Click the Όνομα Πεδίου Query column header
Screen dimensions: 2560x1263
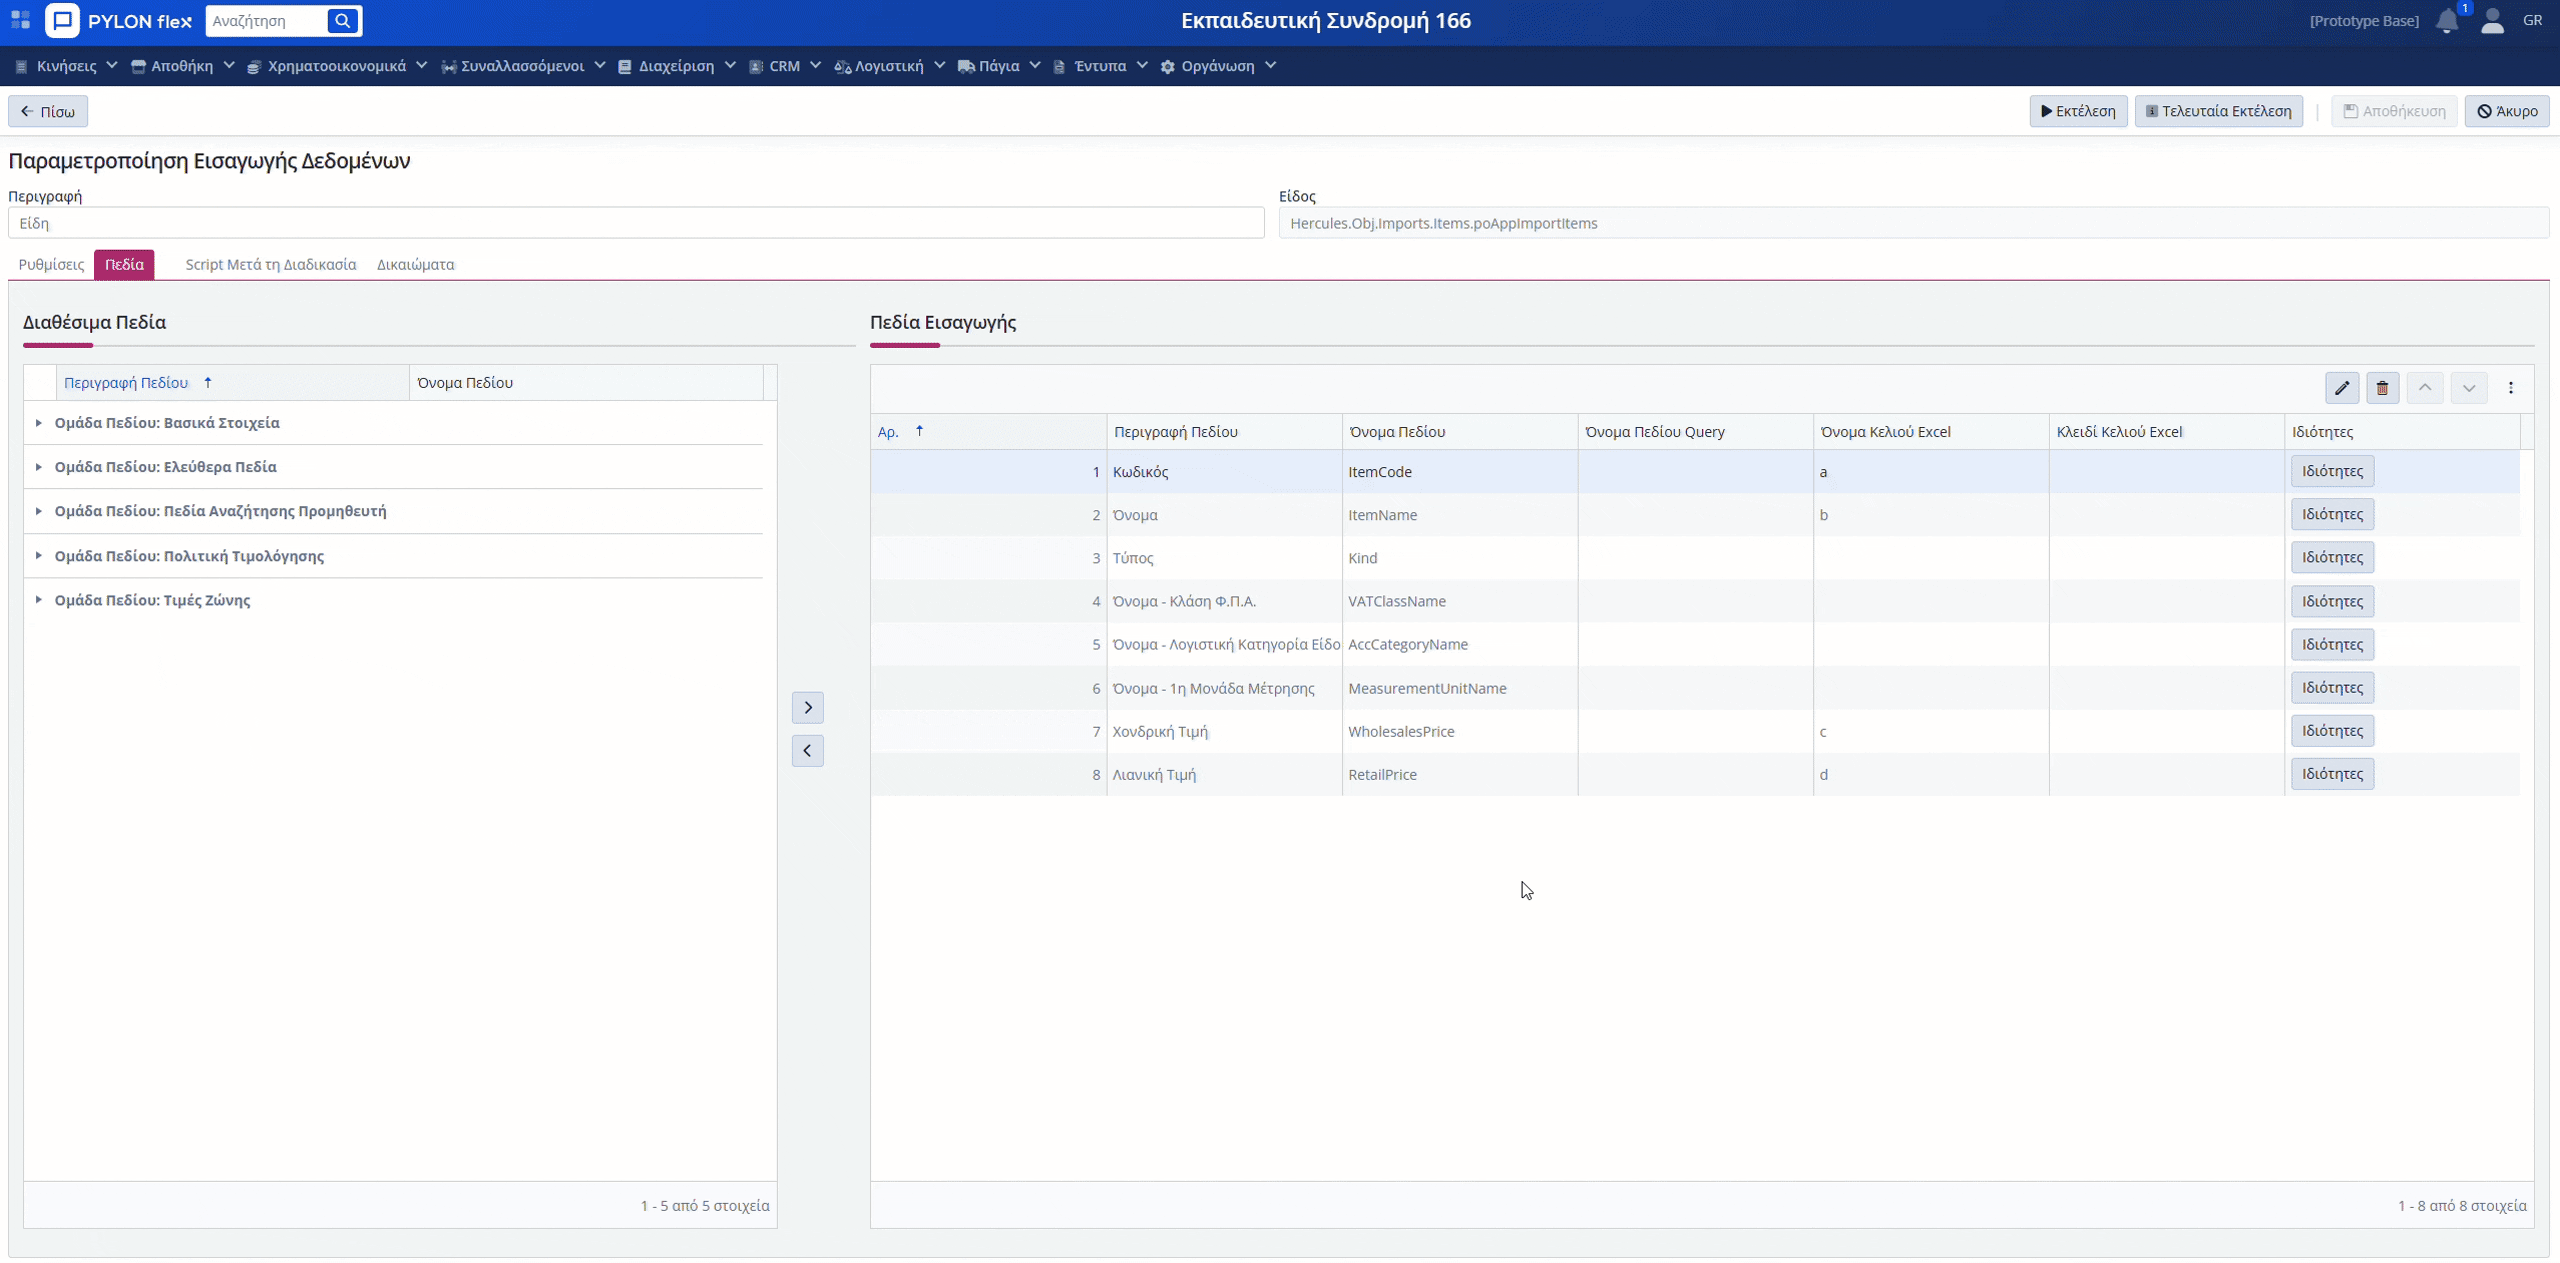(x=1695, y=431)
